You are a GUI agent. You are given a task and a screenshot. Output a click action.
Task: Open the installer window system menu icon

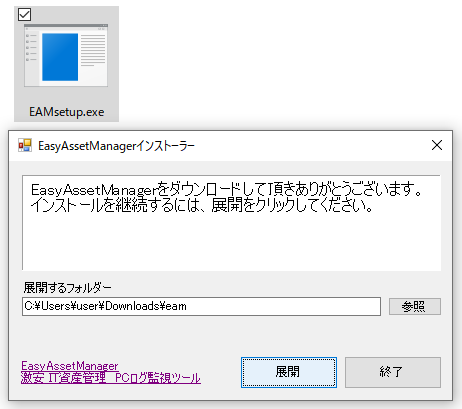[25, 145]
